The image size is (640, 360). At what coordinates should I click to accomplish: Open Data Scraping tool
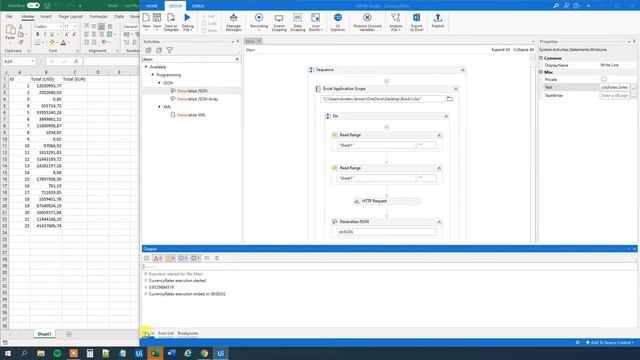tap(298, 22)
